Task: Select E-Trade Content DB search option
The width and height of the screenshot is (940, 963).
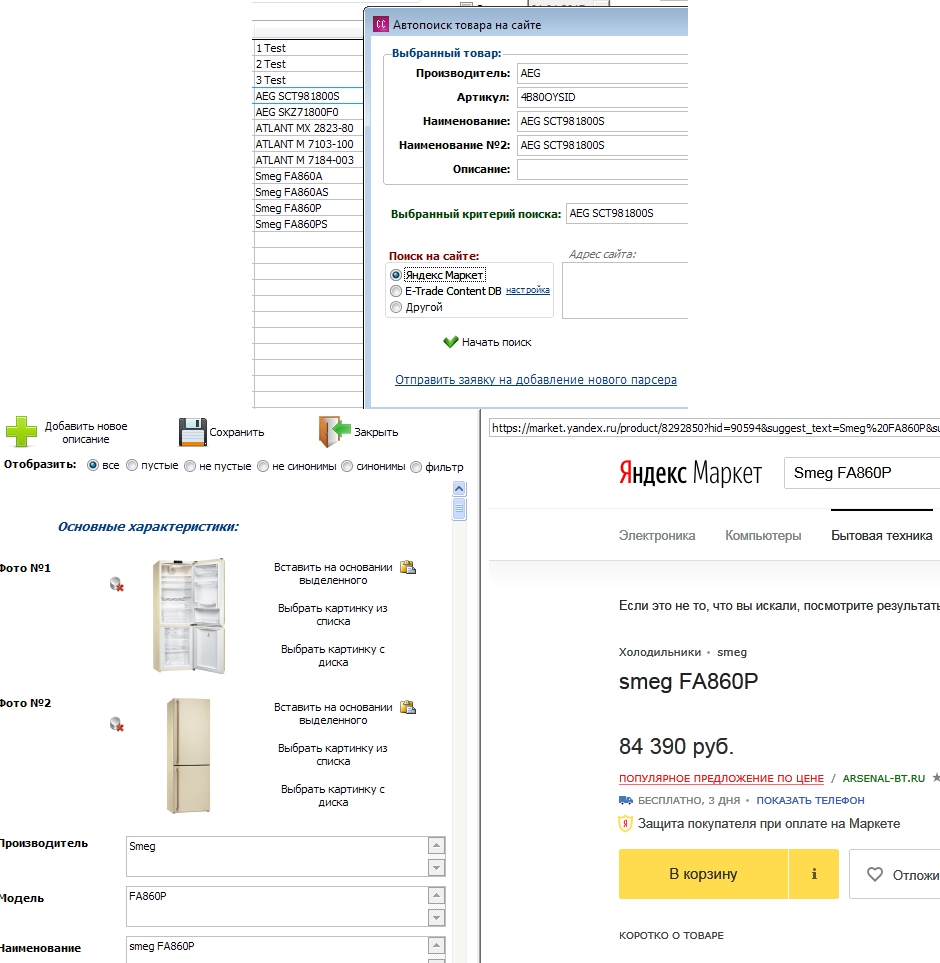Action: coord(396,291)
